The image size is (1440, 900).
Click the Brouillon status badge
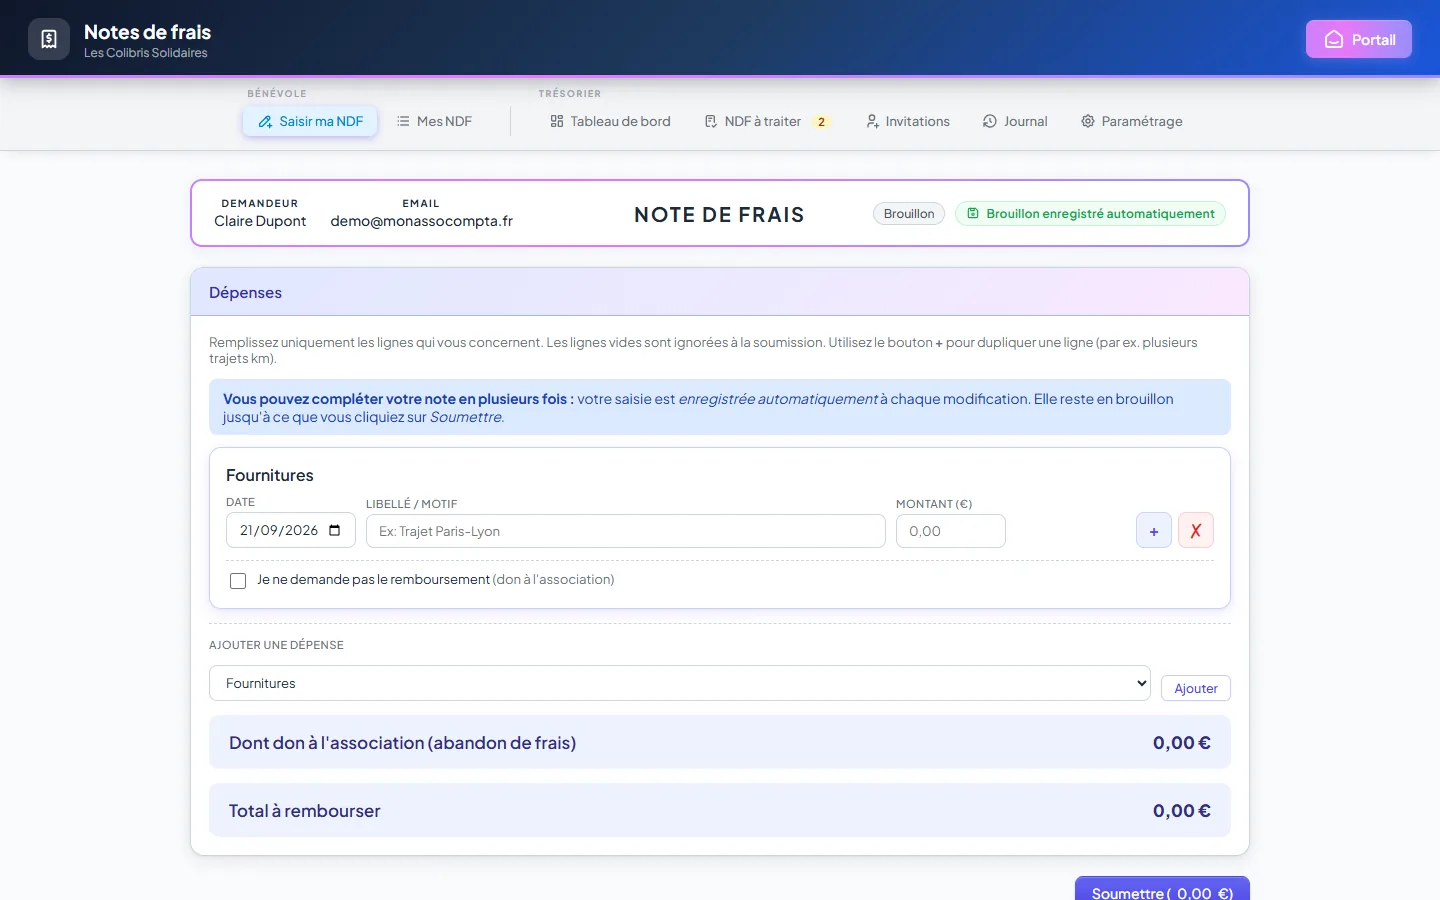909,213
